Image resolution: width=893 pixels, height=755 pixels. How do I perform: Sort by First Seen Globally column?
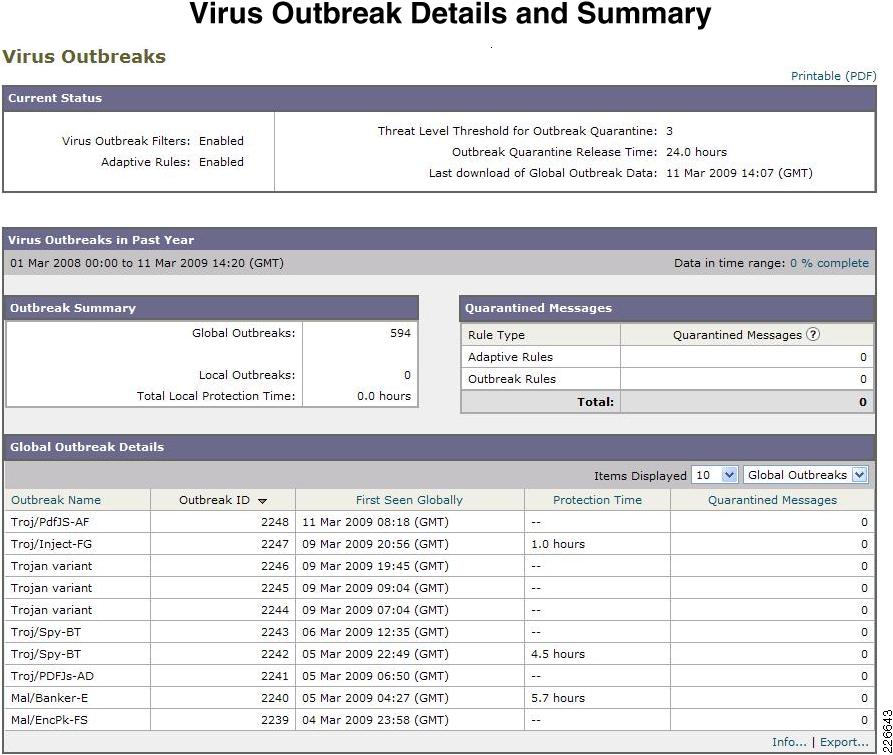409,500
